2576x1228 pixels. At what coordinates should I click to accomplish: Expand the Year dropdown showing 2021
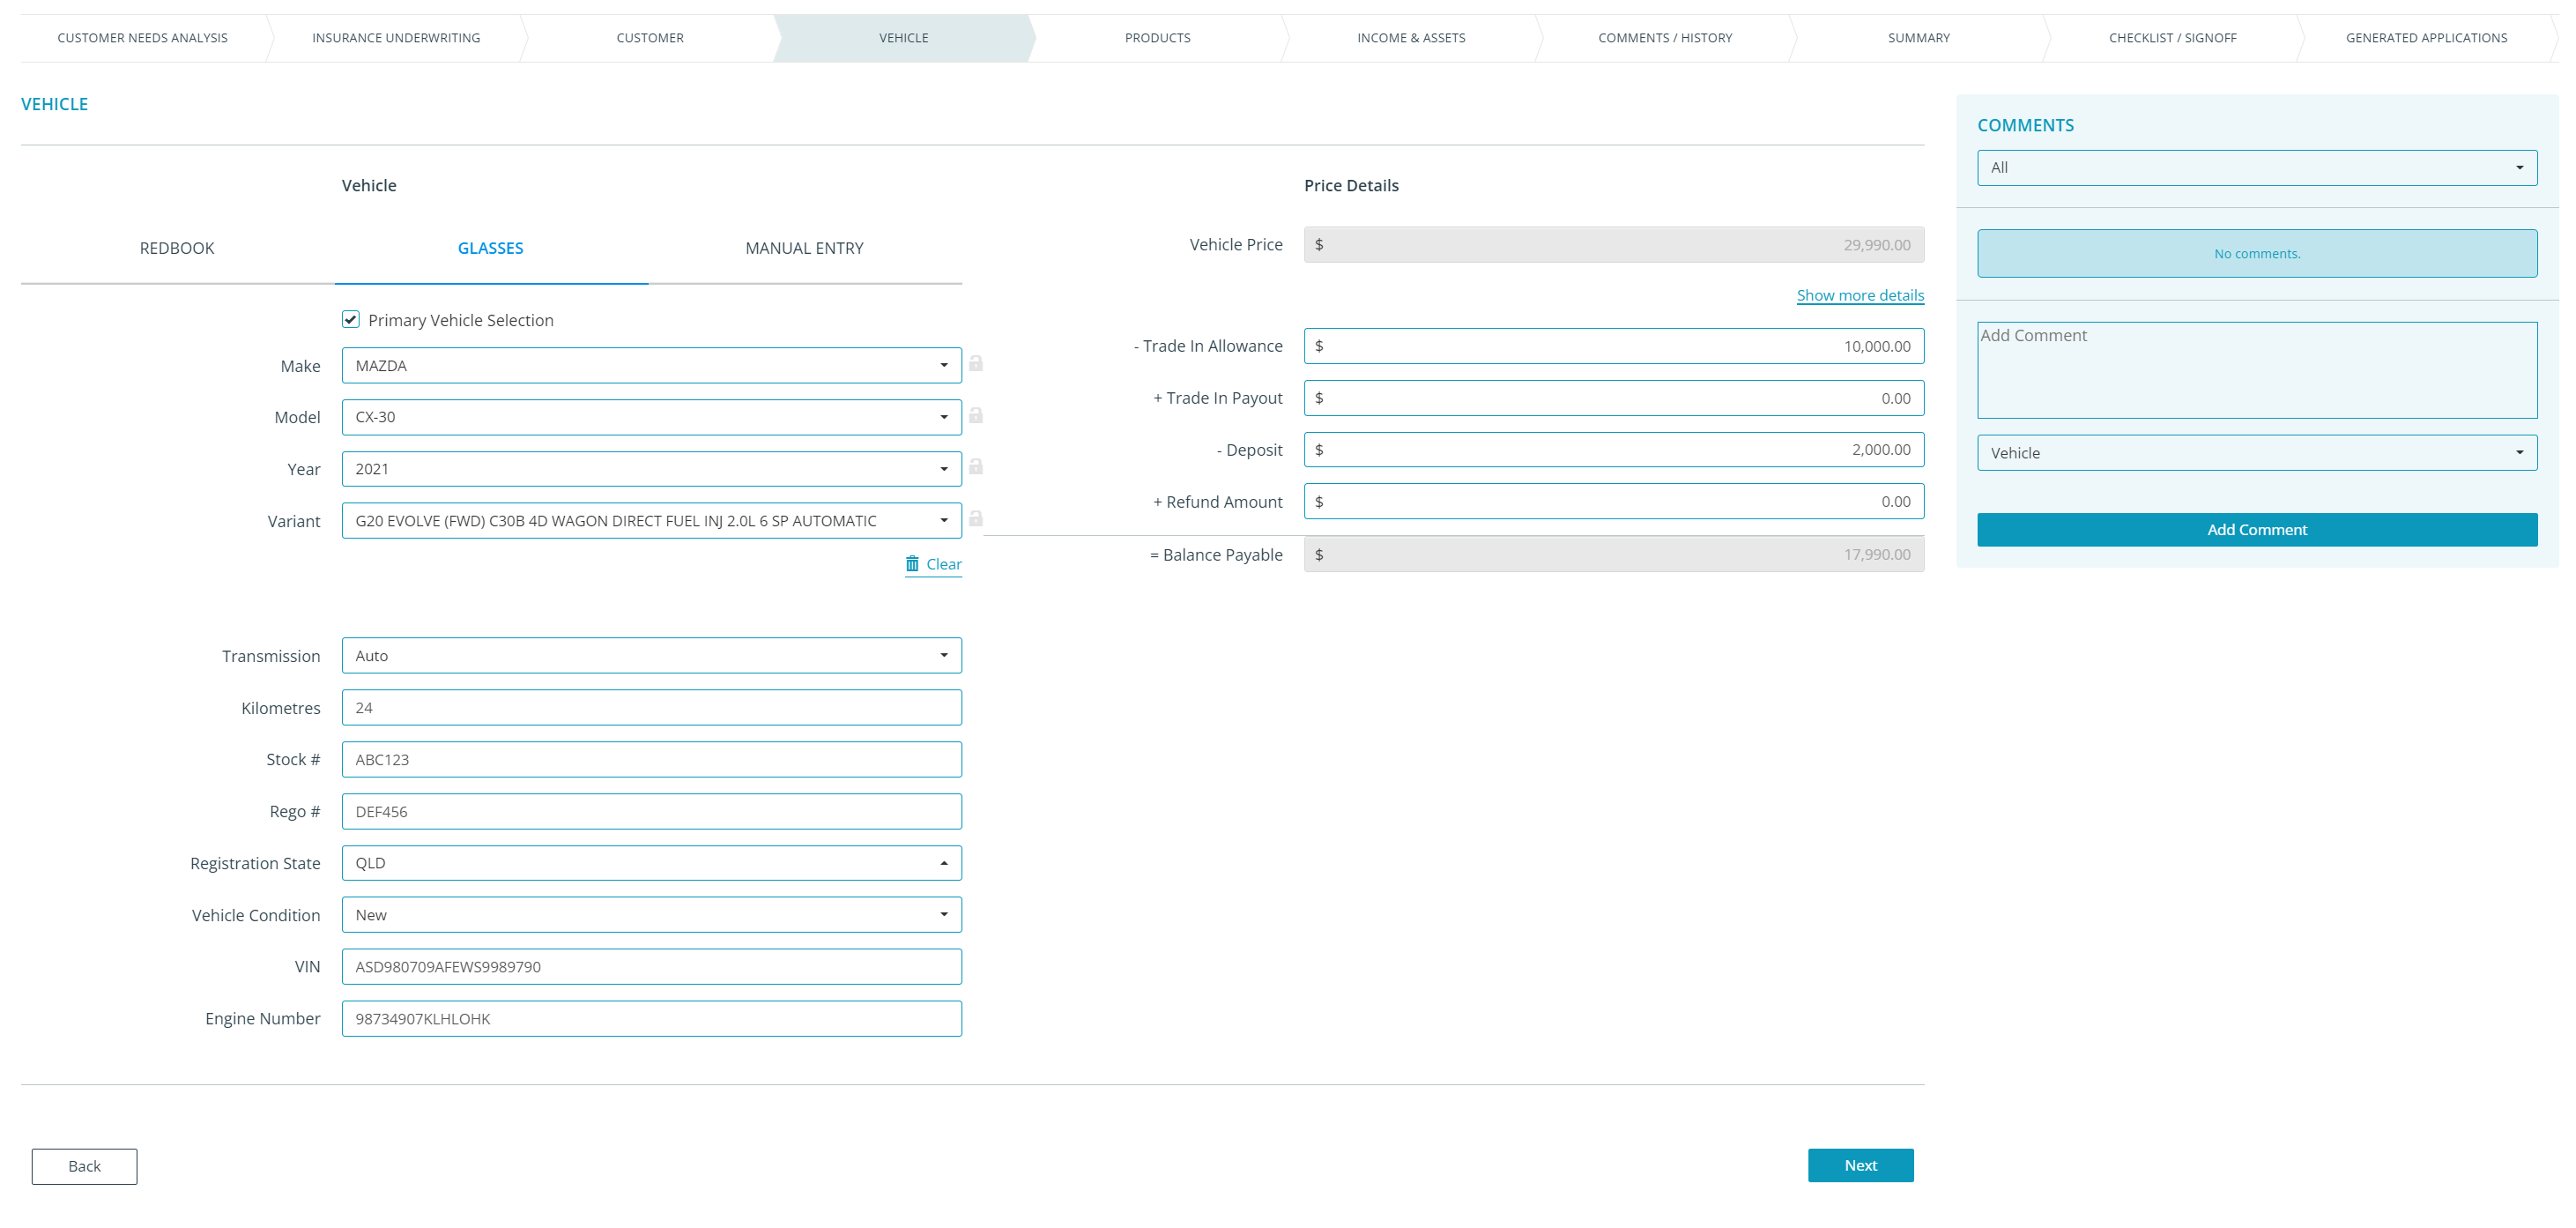(651, 469)
